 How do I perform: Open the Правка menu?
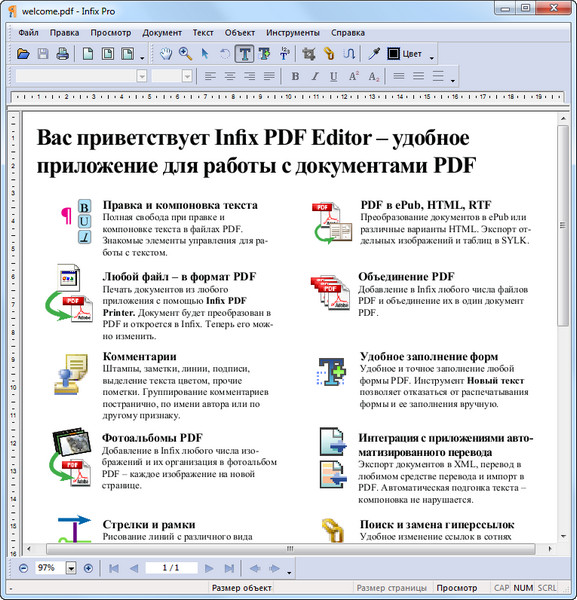click(64, 33)
